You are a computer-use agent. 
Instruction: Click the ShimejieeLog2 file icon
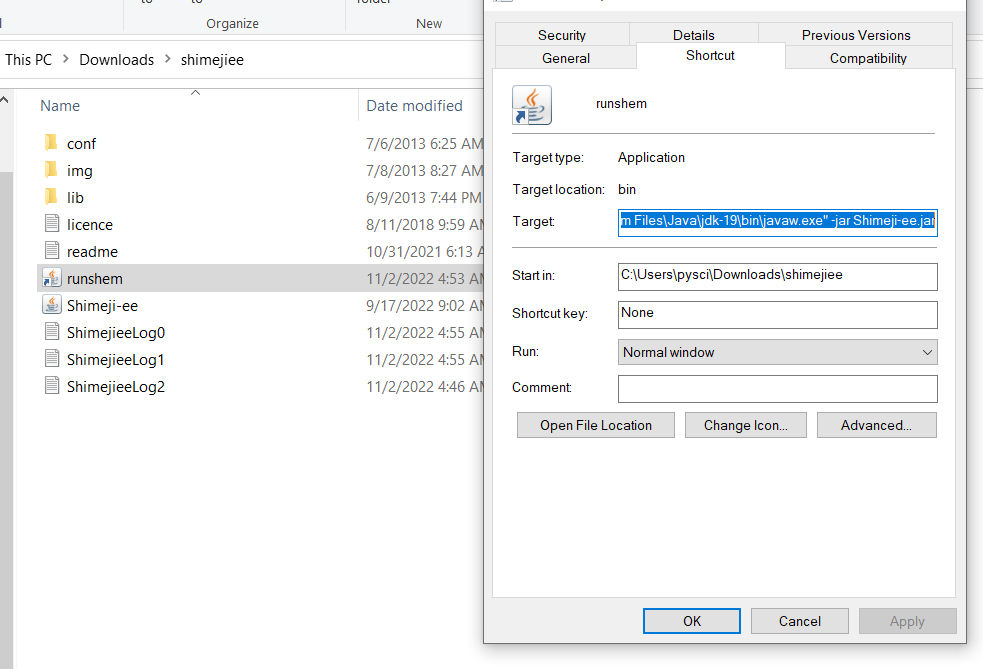point(52,386)
